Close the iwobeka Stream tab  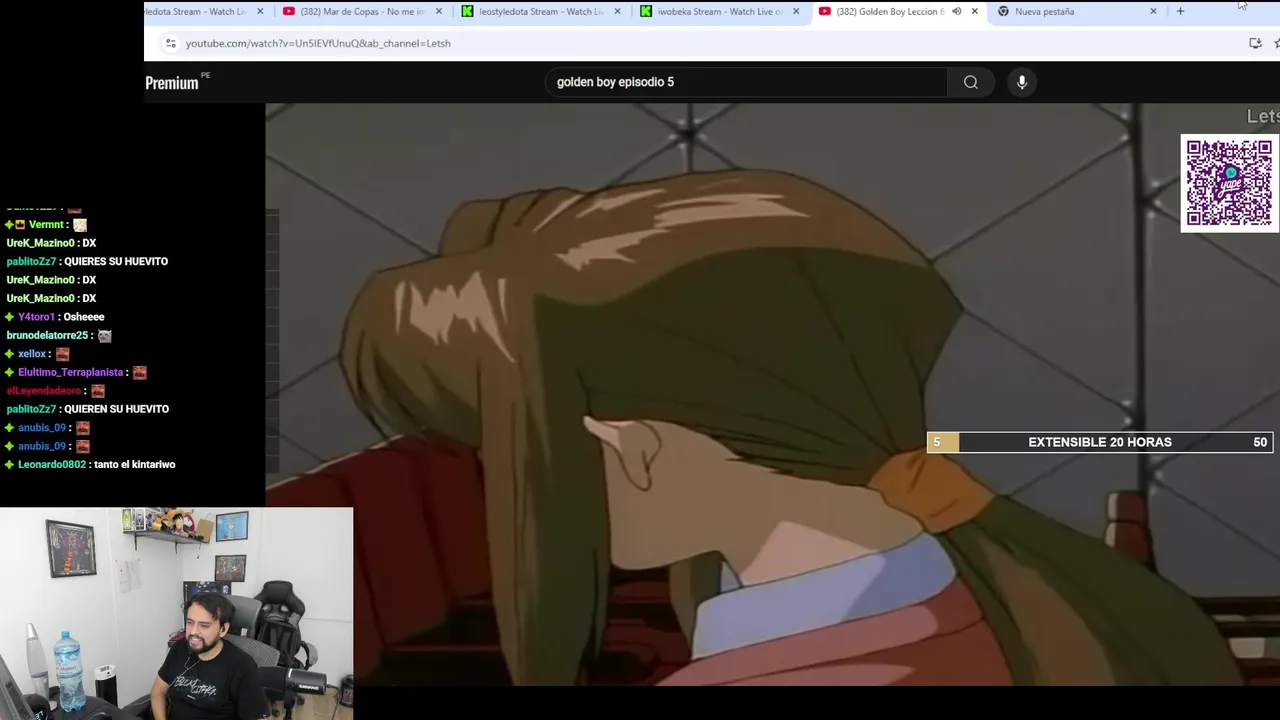coord(796,11)
